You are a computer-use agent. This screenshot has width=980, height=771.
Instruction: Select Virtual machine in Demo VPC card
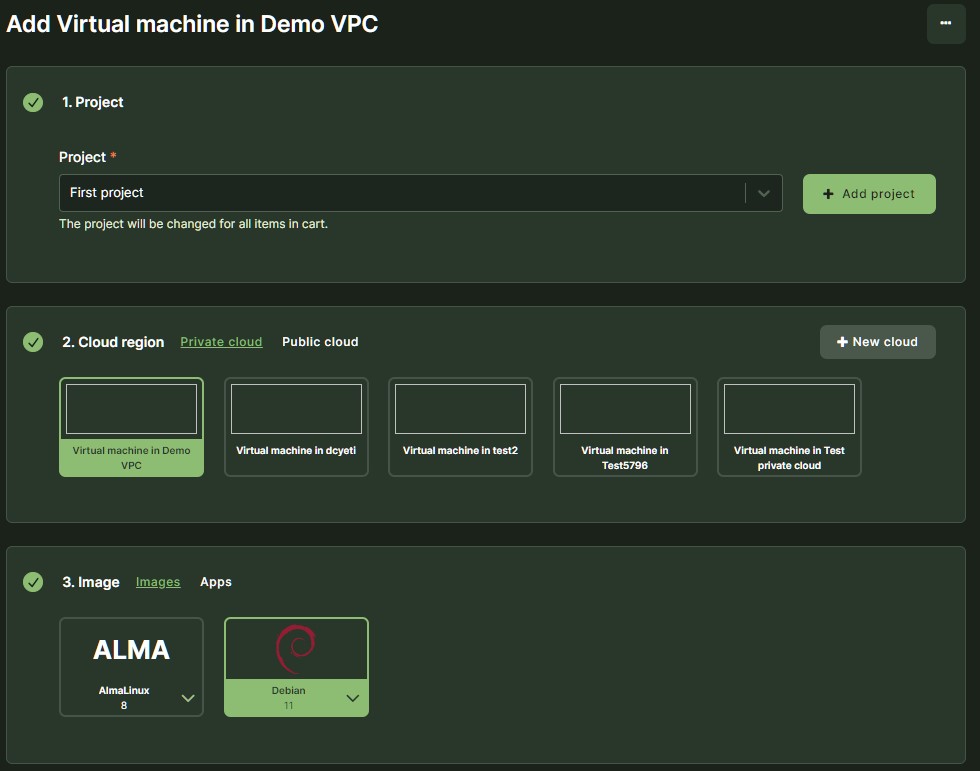pos(131,427)
